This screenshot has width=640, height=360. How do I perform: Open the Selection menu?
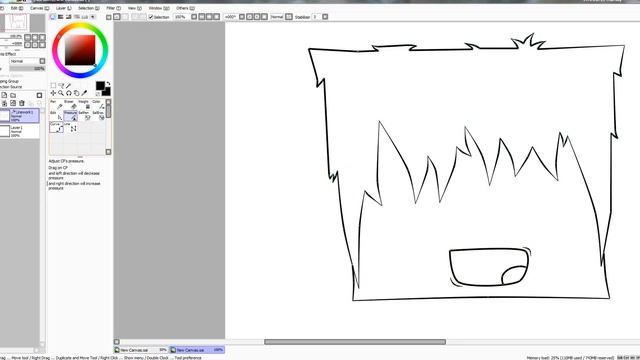tap(89, 8)
